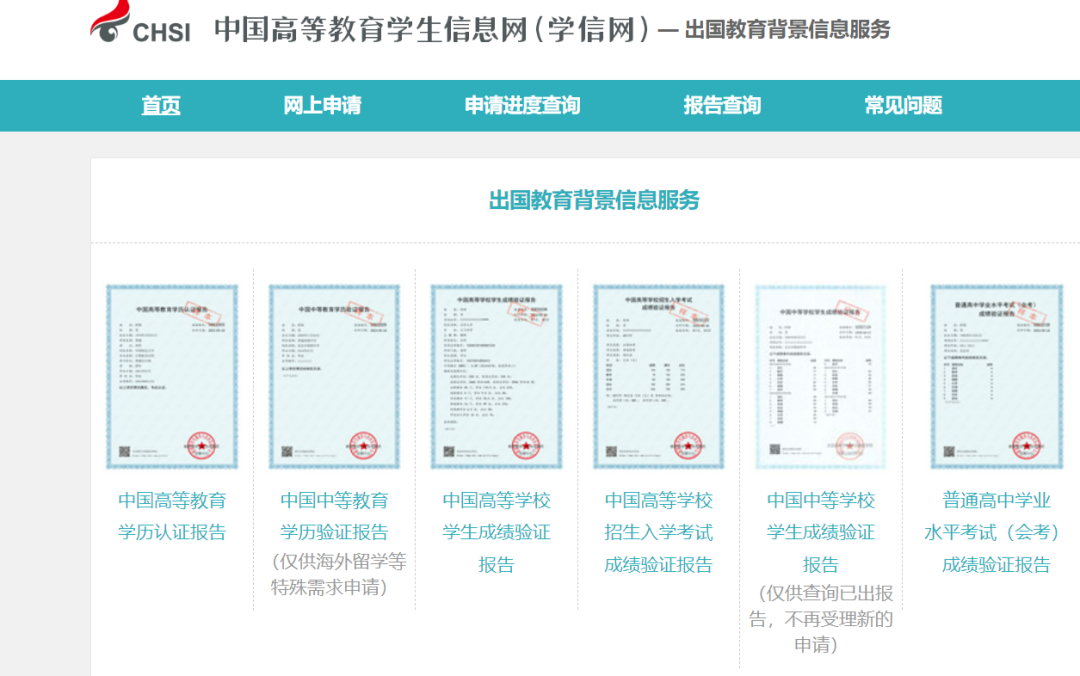The image size is (1080, 676).
Task: Open link 中国中等教育学历验证报告
Action: (x=334, y=516)
